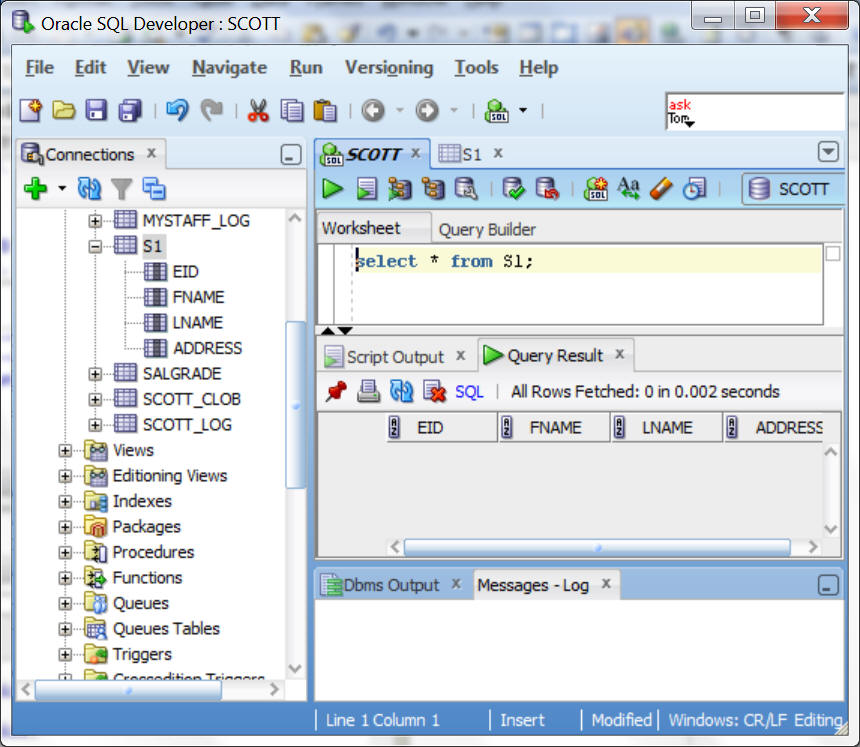Expand the Triggers folder
The image size is (860, 747).
[65, 655]
